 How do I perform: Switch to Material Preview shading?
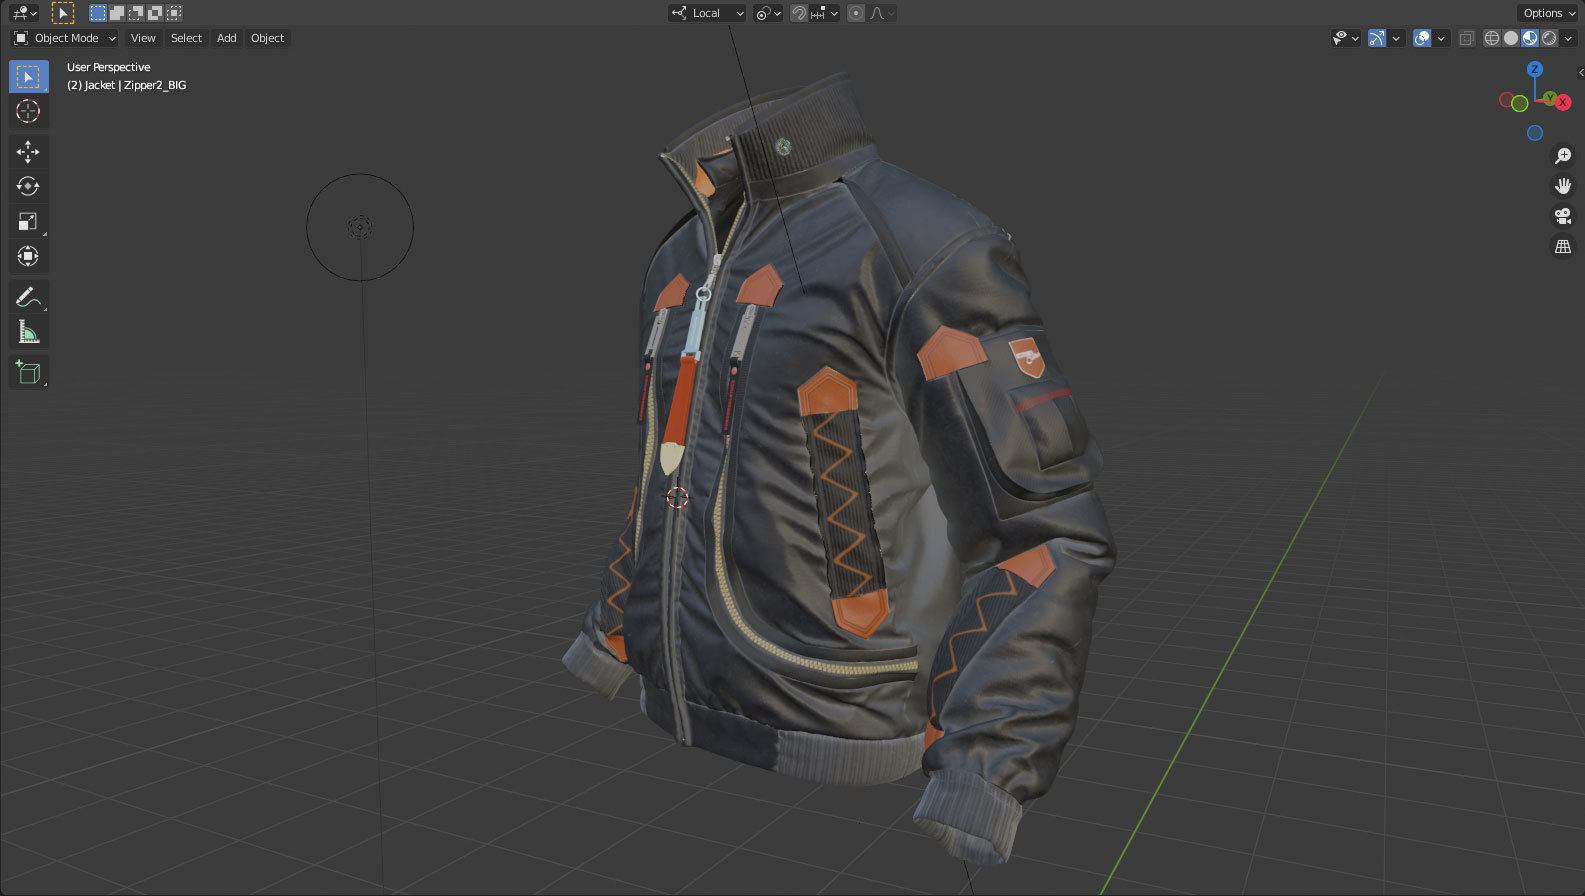click(1530, 38)
